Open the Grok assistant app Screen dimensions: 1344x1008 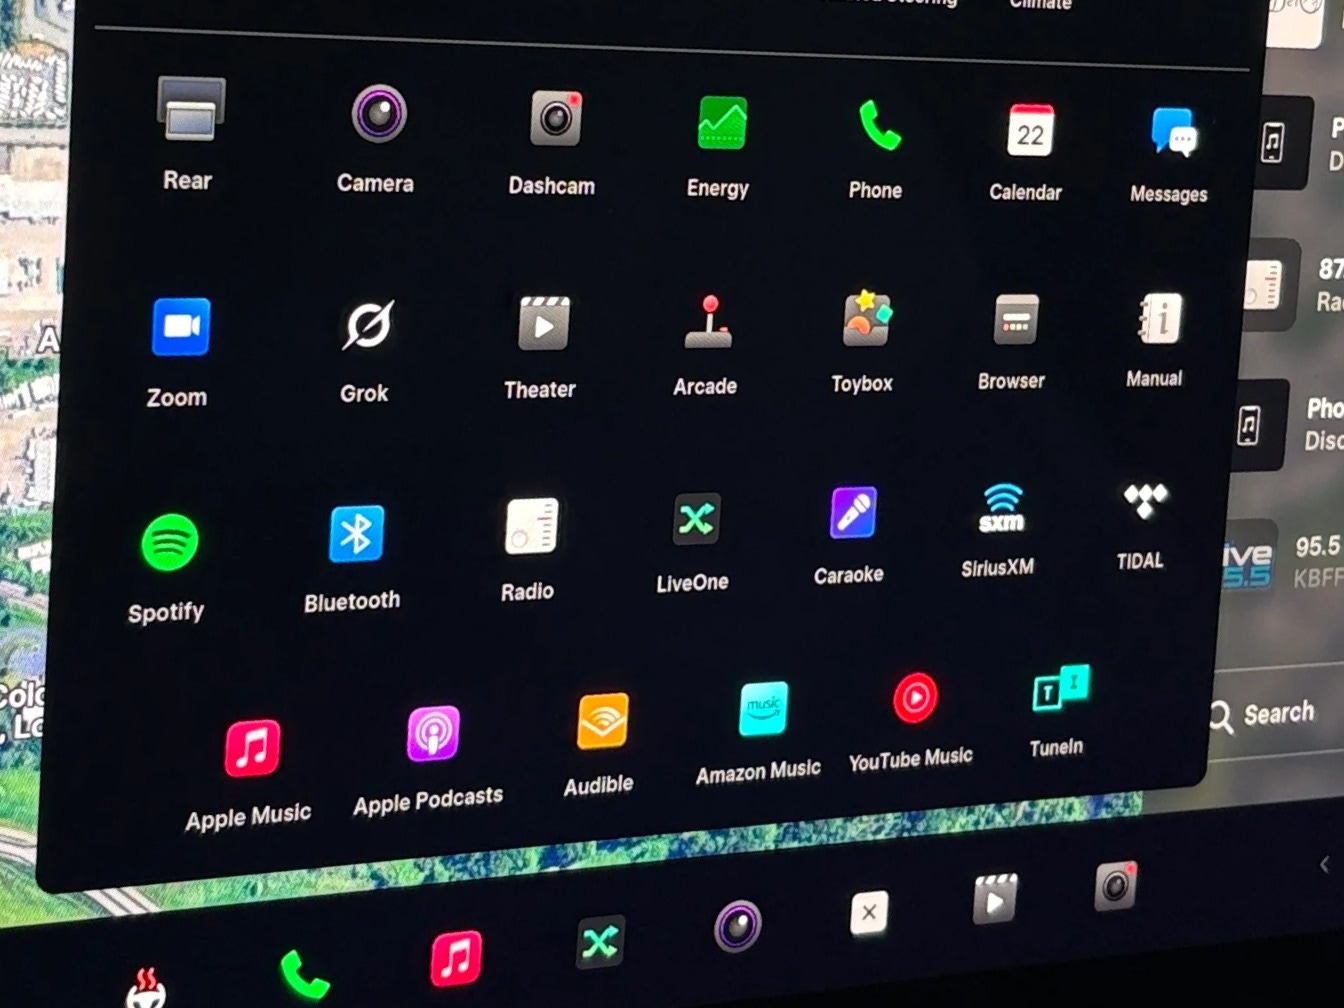pyautogui.click(x=367, y=326)
